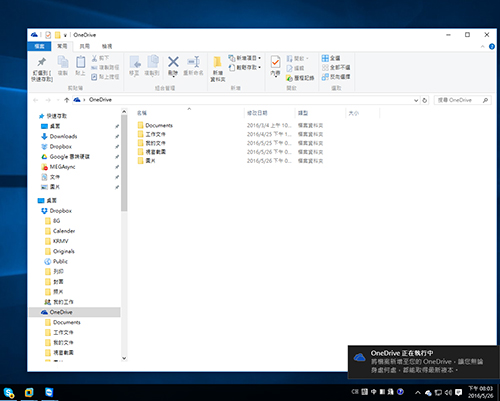The height and width of the screenshot is (401, 500).
Task: Click the Refresh icon beside address bar
Action: [x=424, y=100]
